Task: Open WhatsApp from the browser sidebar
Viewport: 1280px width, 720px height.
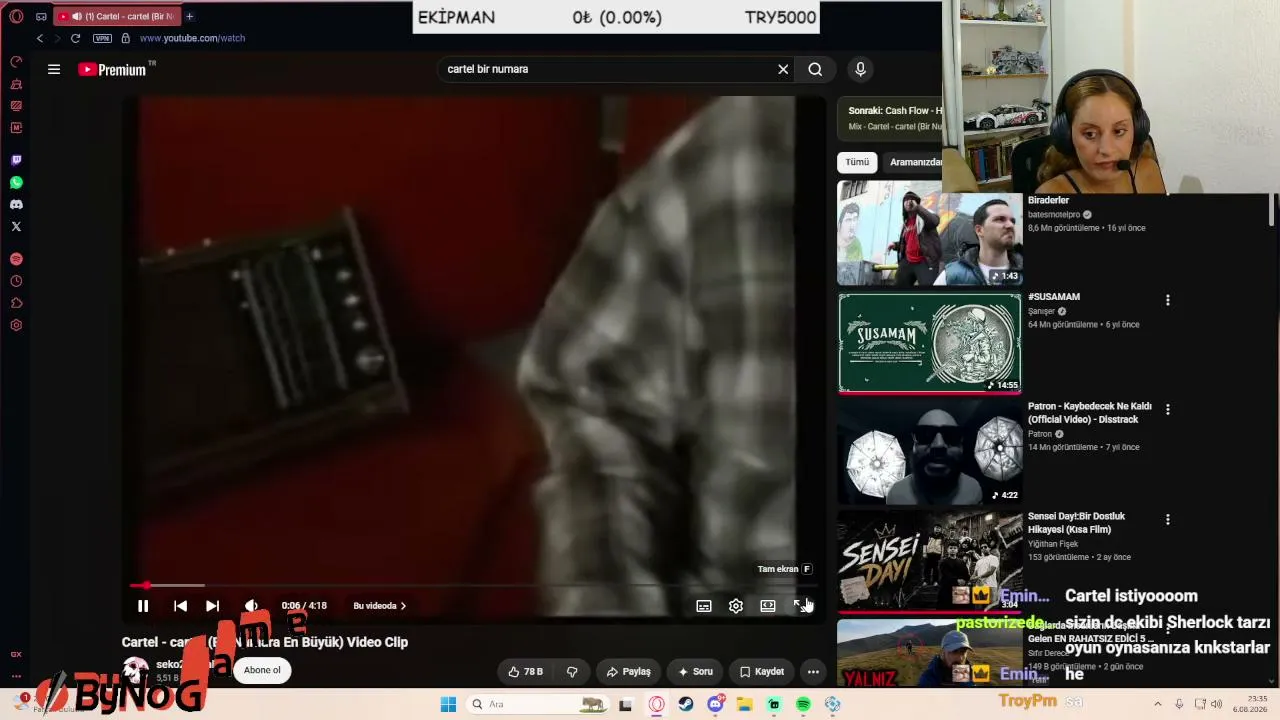Action: (x=16, y=182)
